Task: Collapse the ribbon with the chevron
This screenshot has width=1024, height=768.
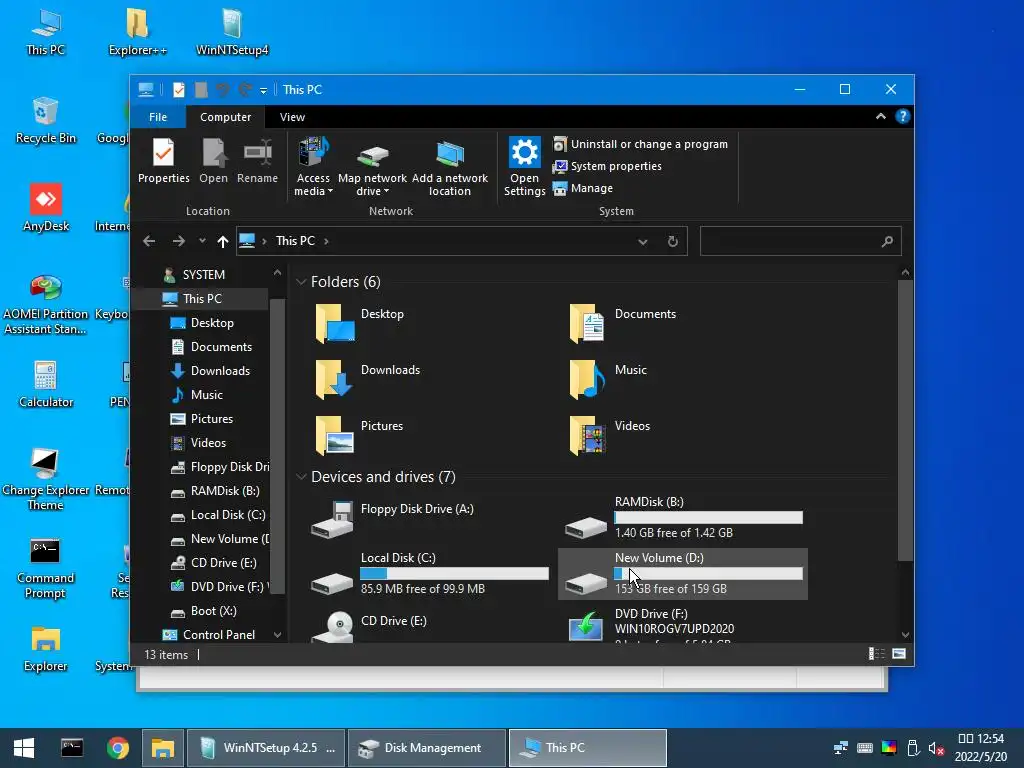Action: pos(880,116)
